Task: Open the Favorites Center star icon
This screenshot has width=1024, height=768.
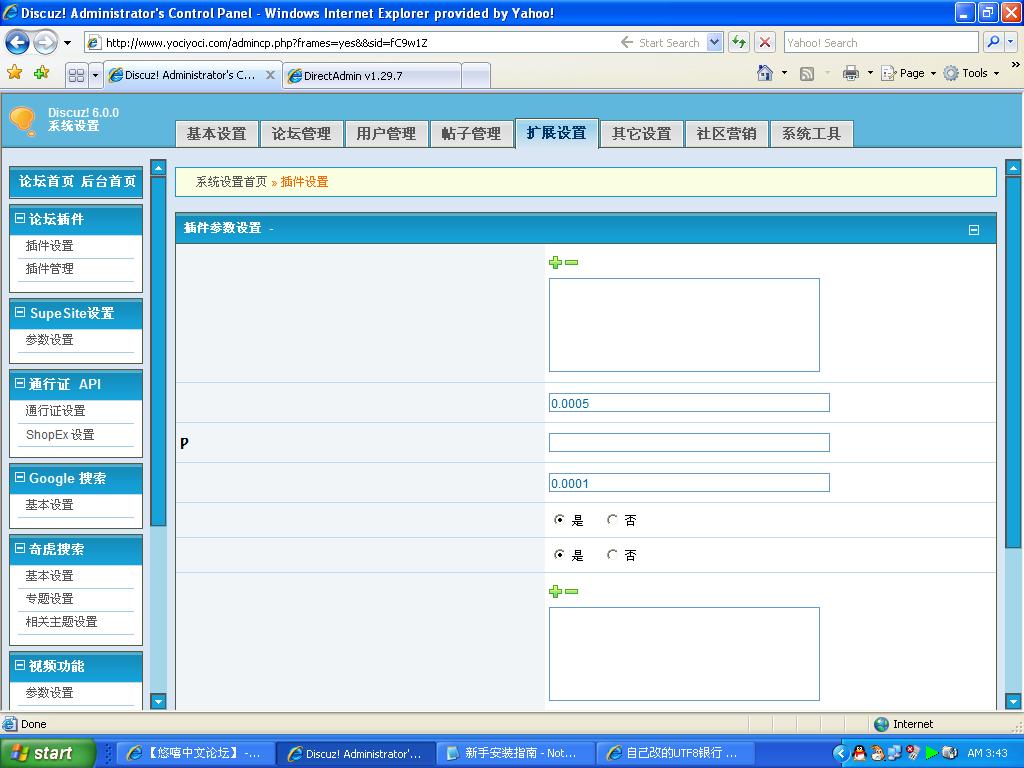Action: click(x=14, y=72)
